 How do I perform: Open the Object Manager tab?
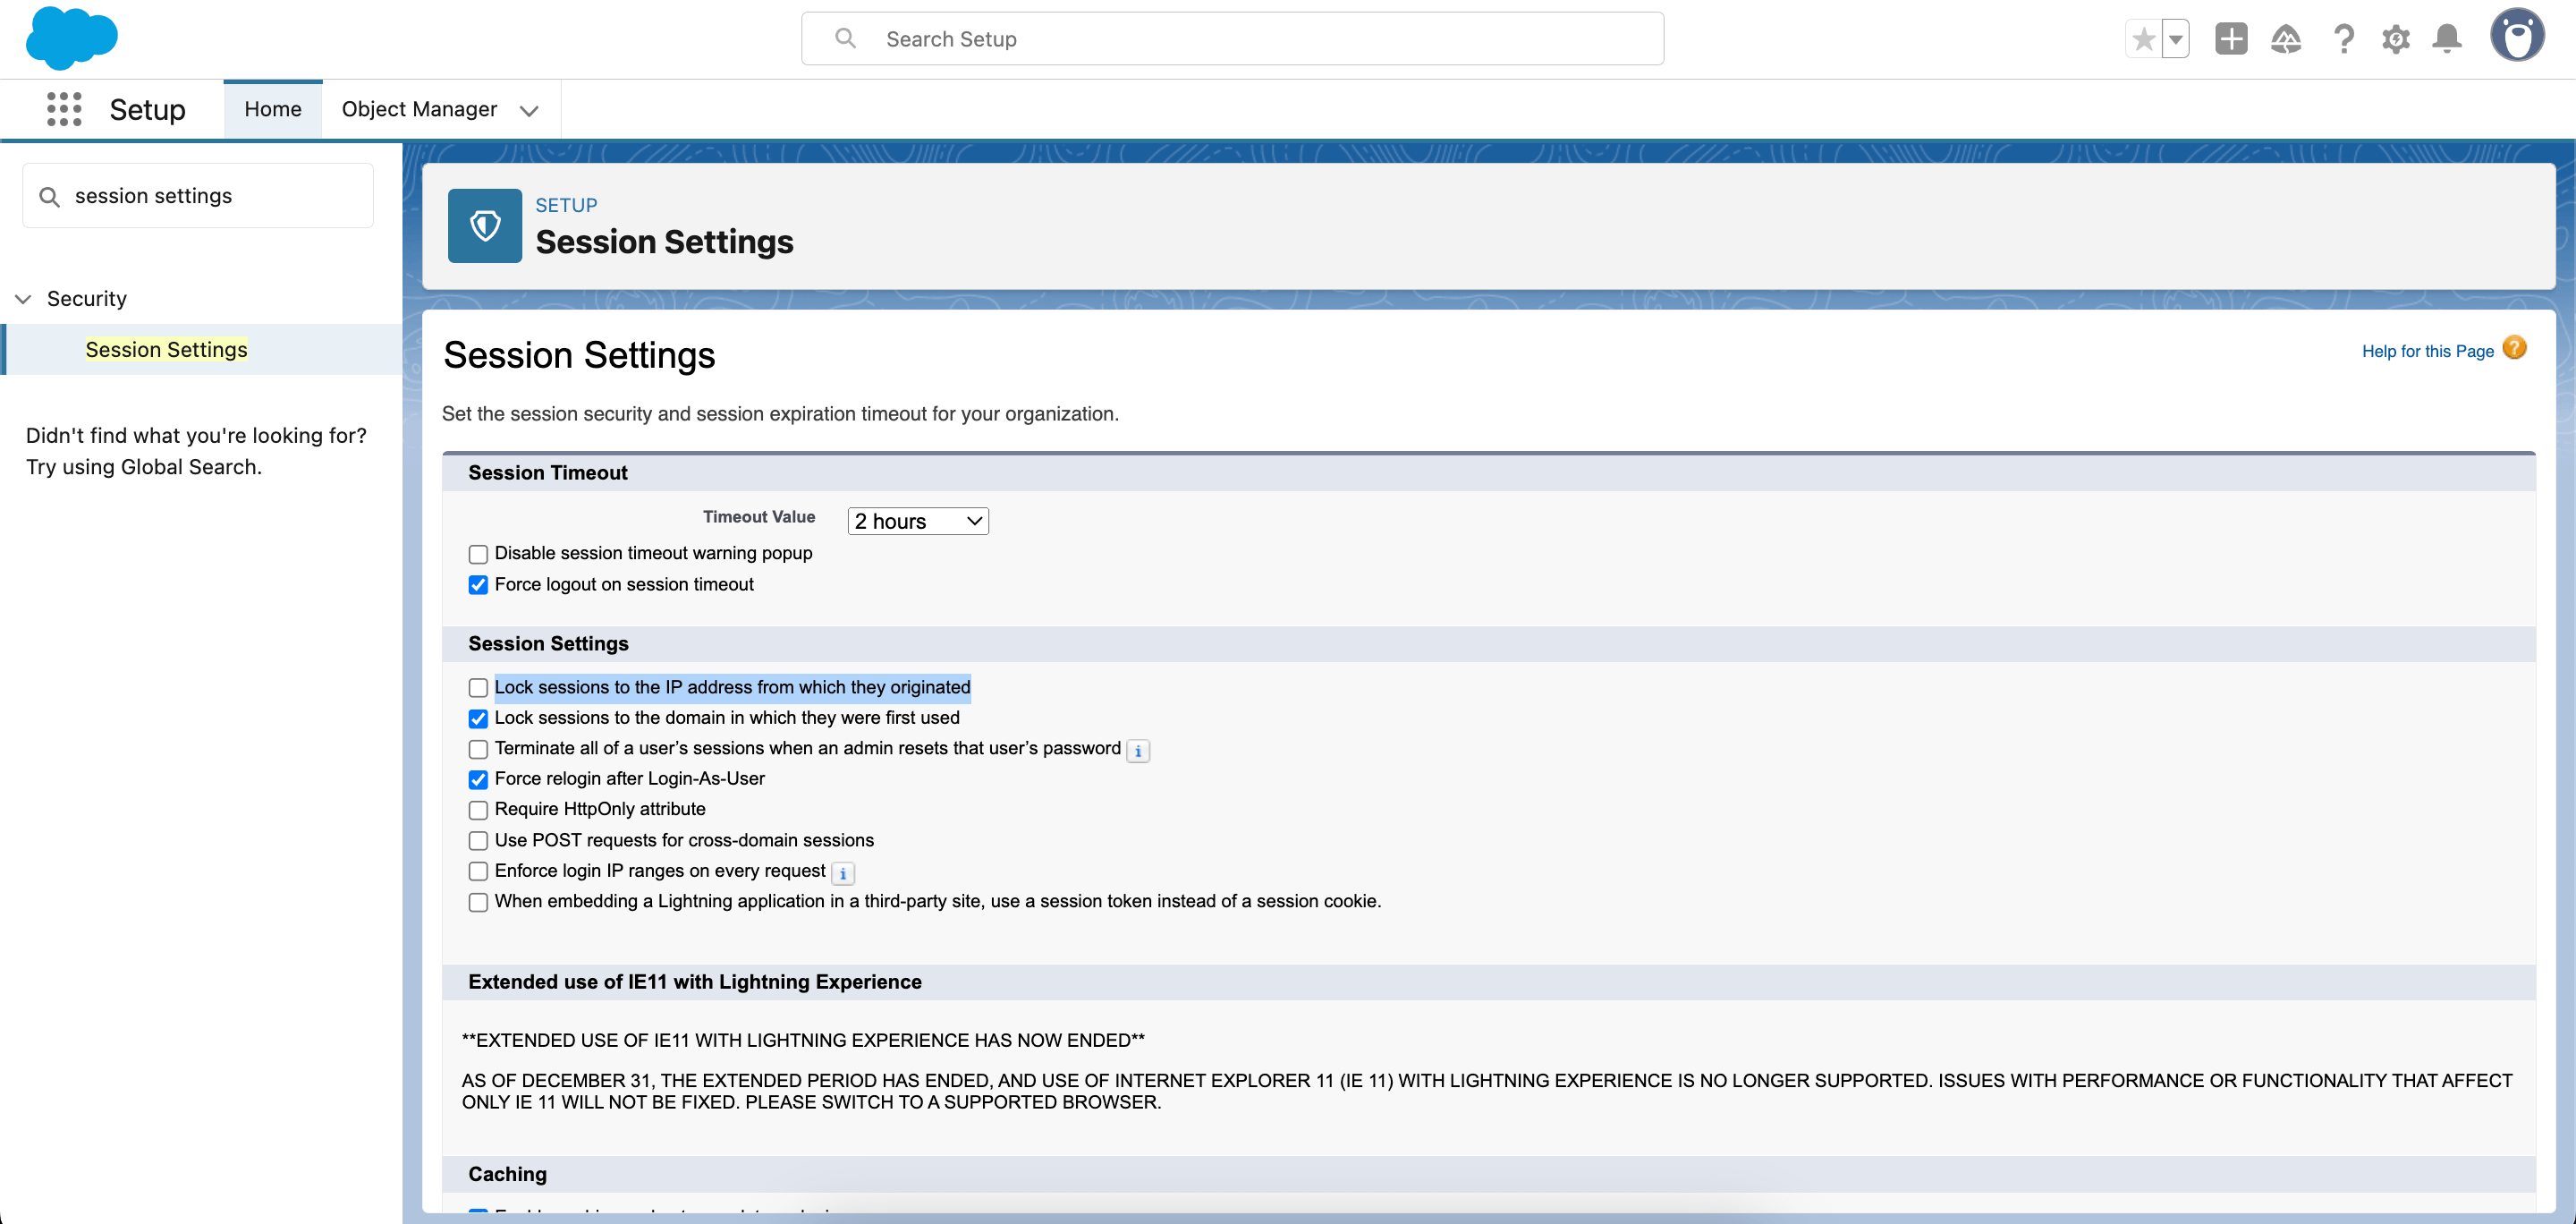pos(419,109)
